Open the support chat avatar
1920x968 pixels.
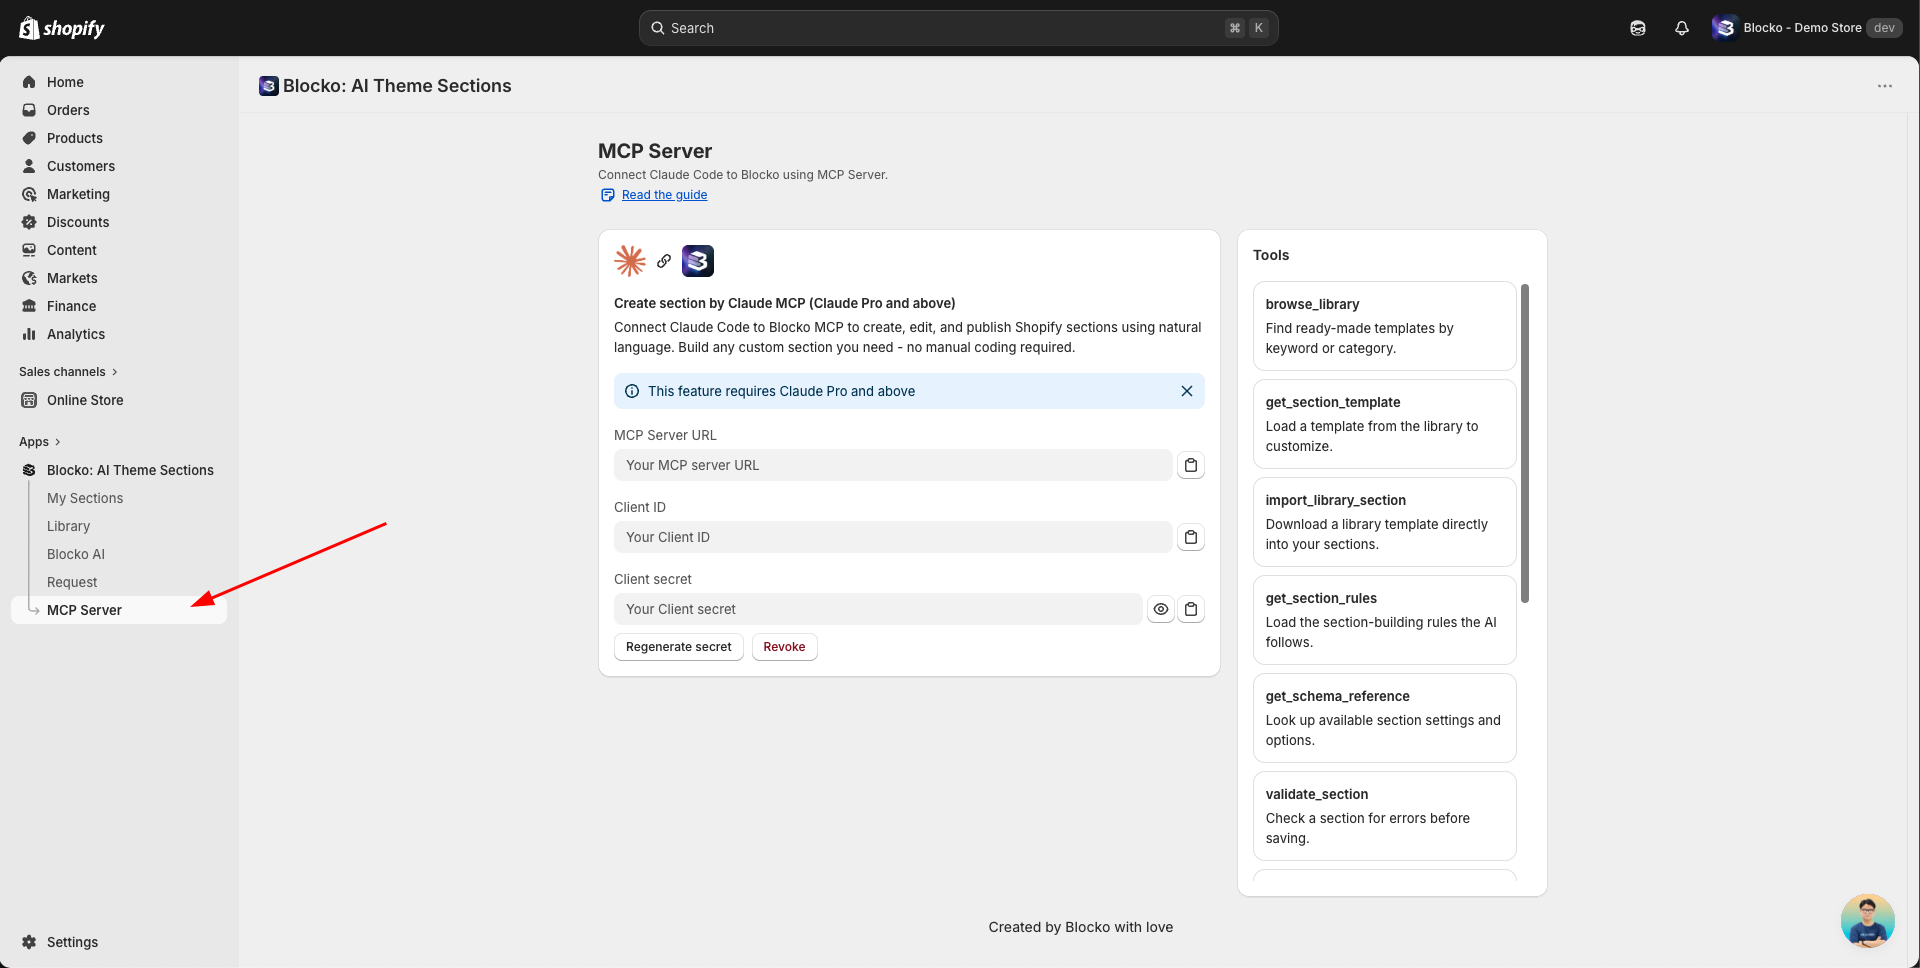tap(1867, 921)
